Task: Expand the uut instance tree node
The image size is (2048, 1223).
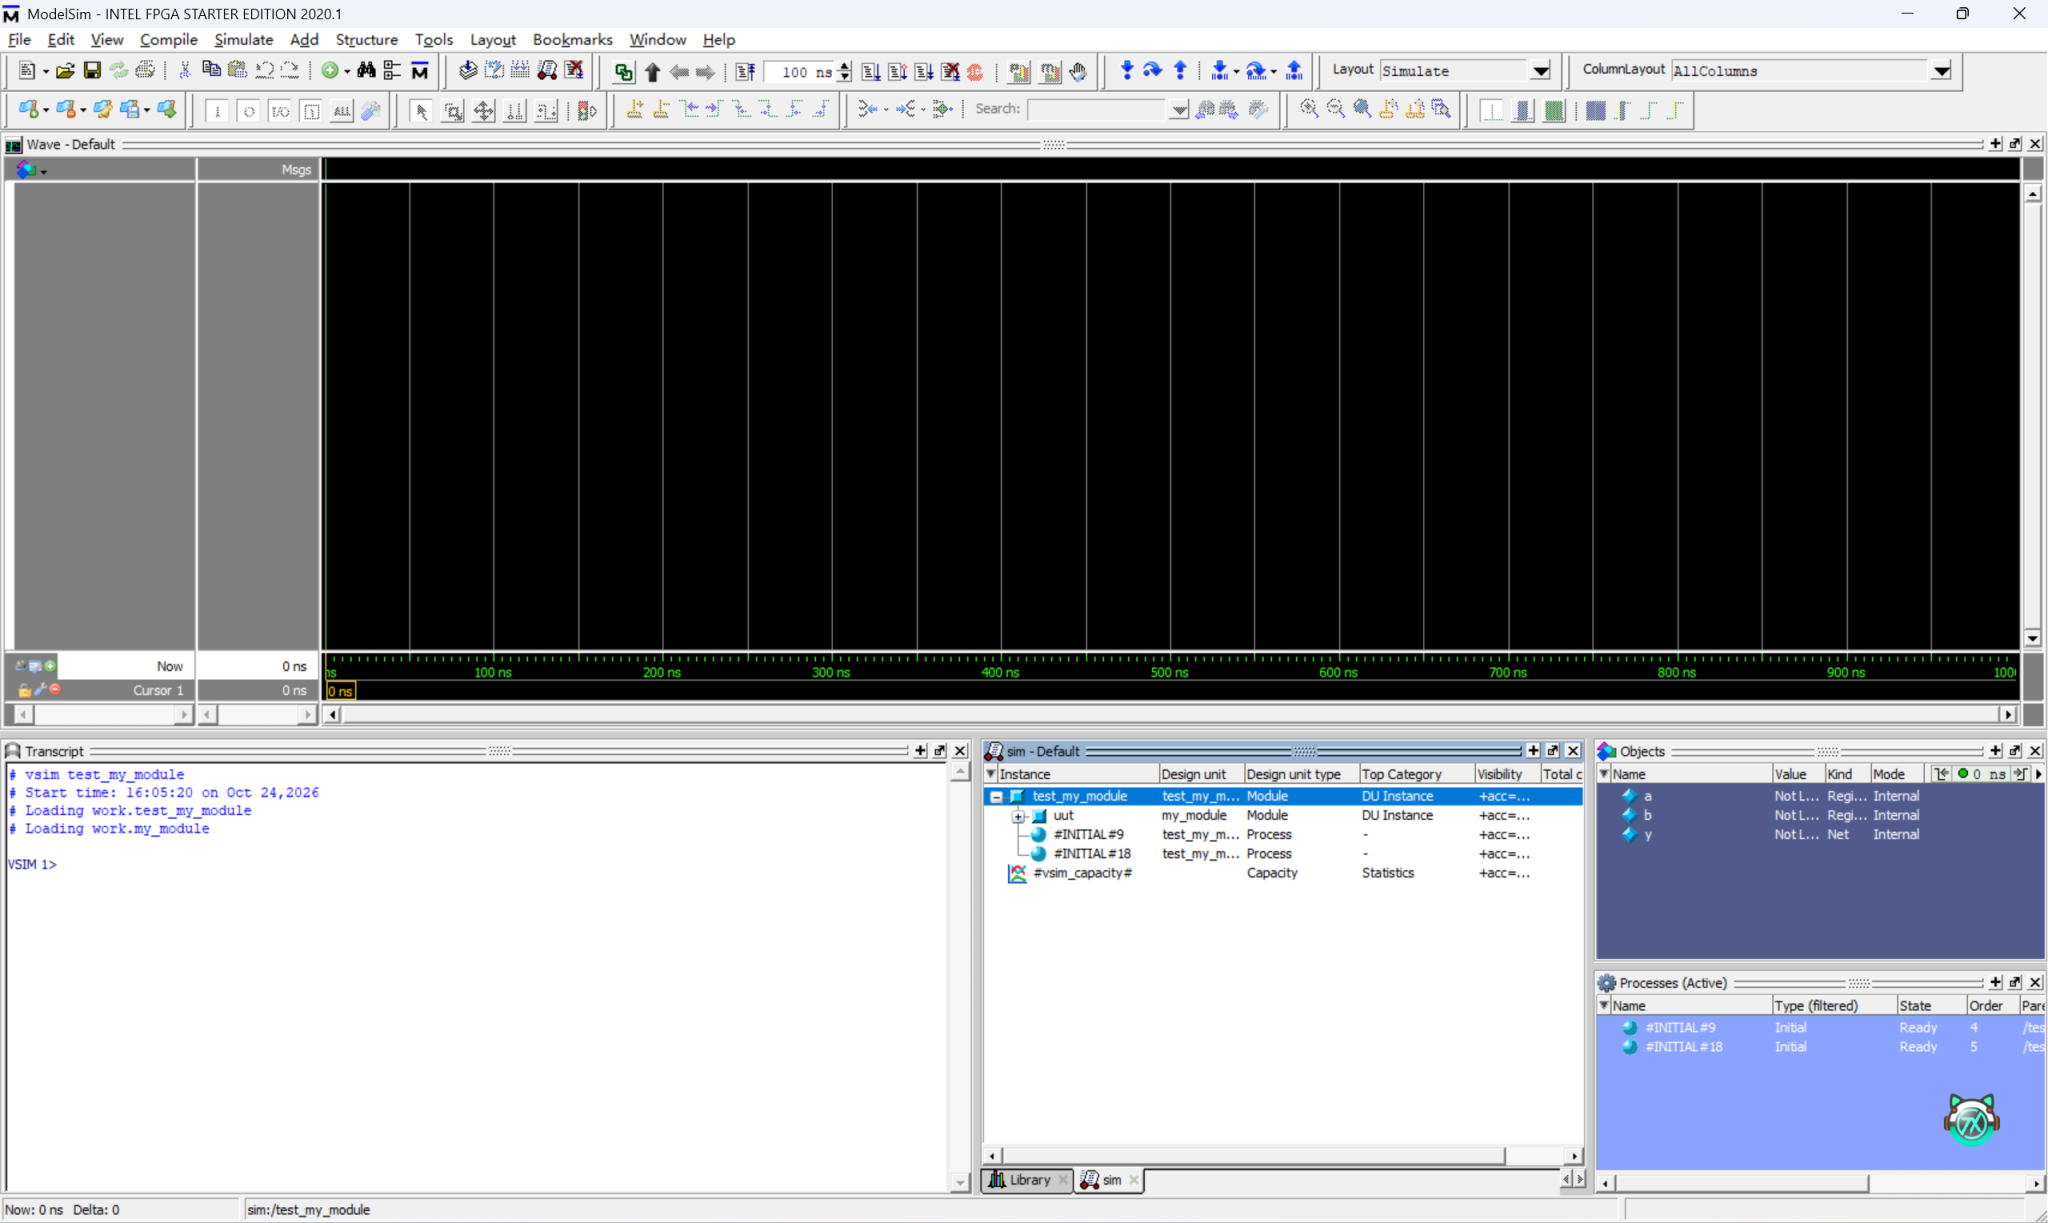Action: (1019, 816)
